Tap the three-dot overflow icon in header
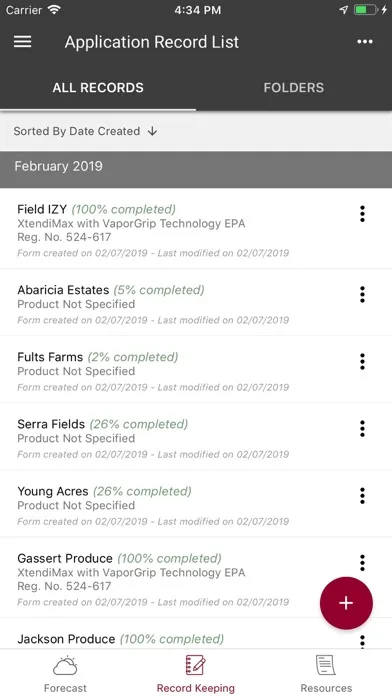The image size is (392, 696). [364, 42]
